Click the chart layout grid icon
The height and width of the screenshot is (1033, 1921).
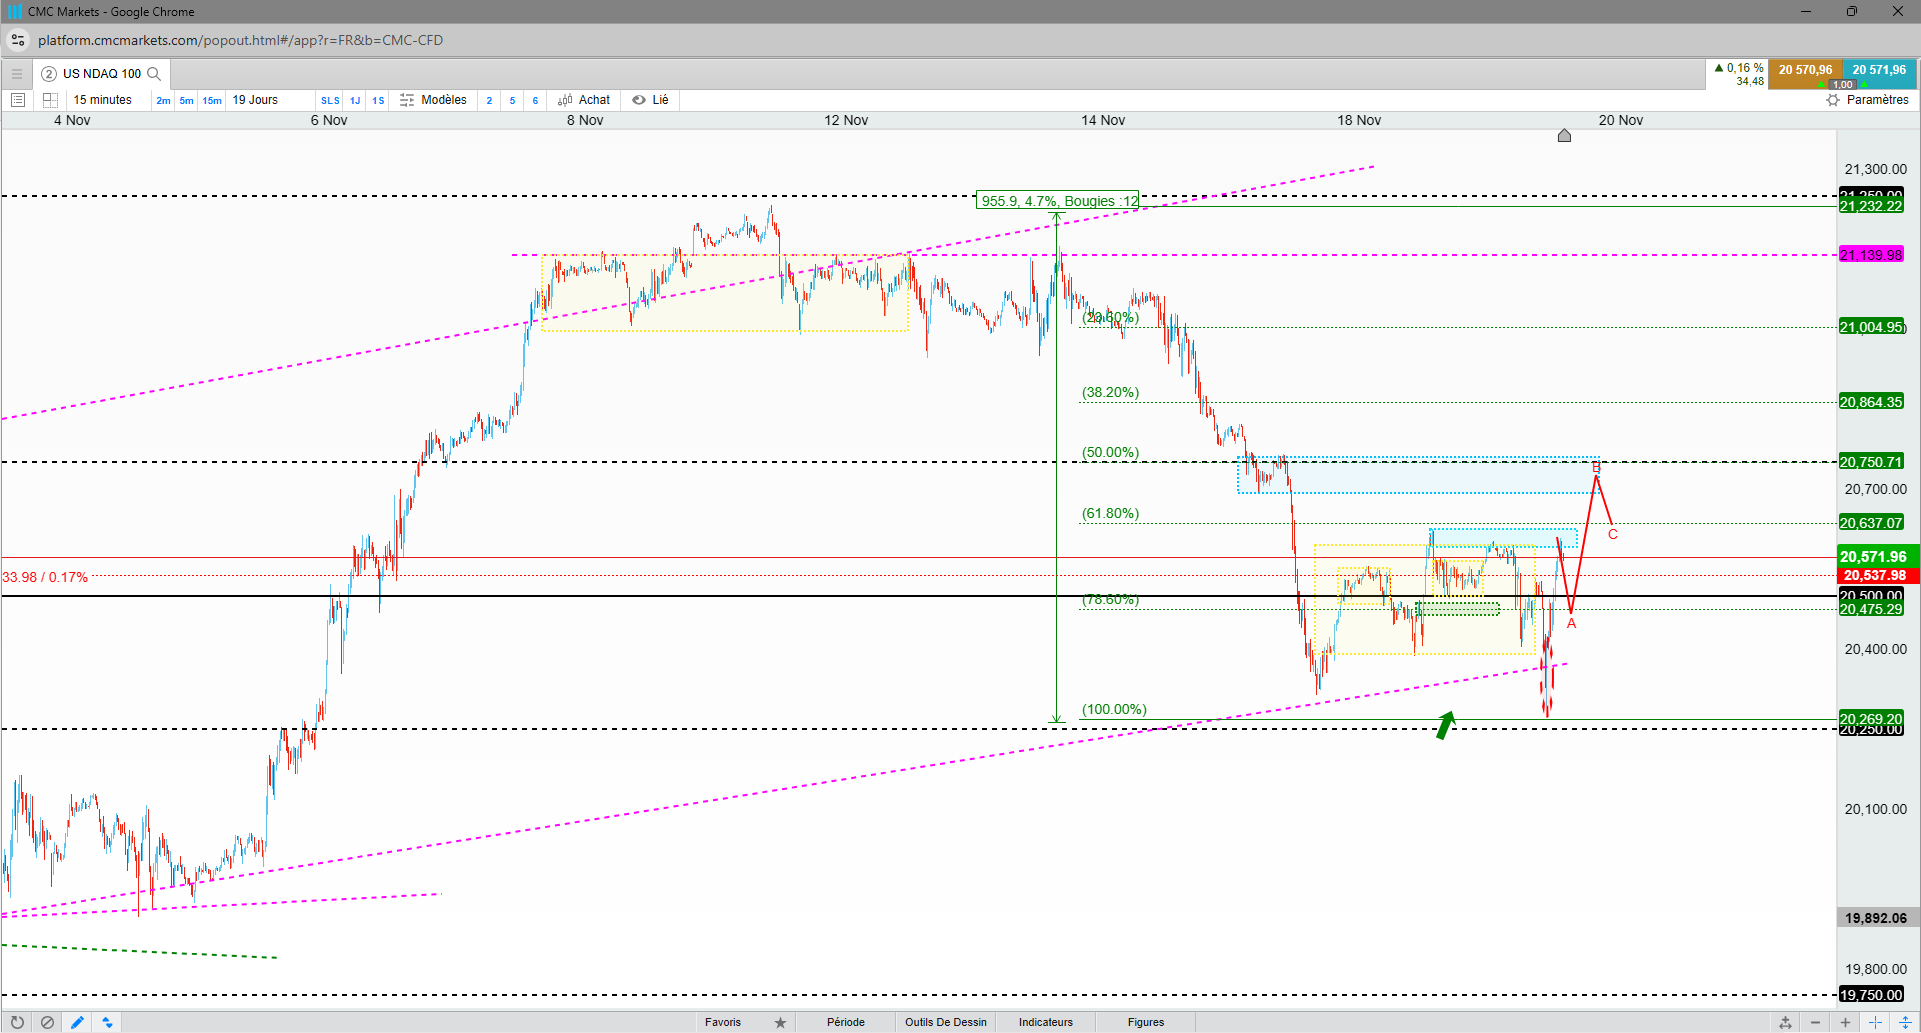50,100
